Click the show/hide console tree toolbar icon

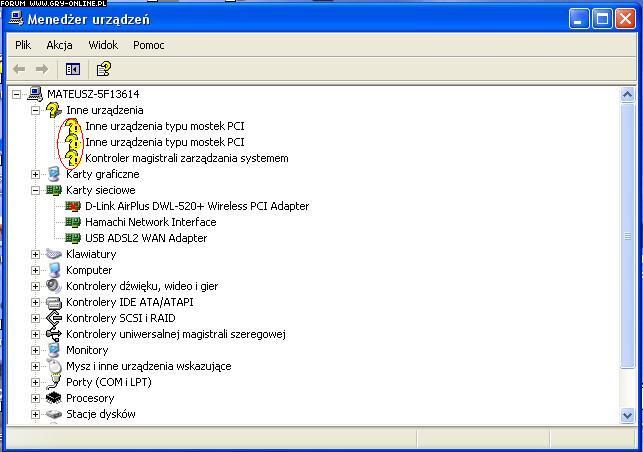pos(72,69)
